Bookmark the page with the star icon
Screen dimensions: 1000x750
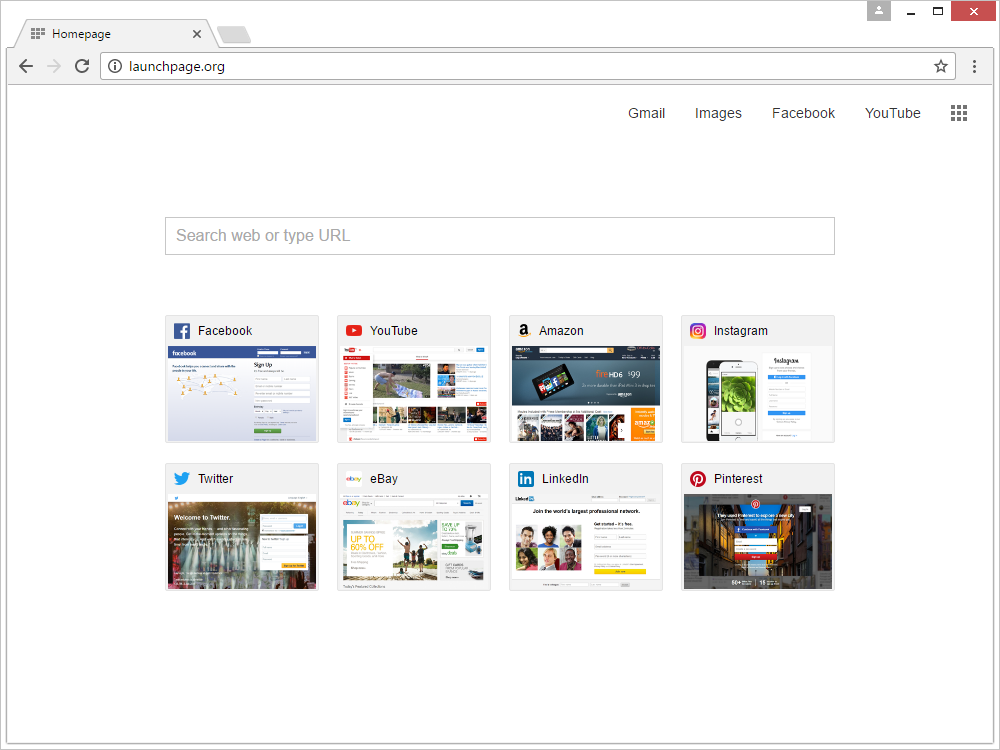pyautogui.click(x=940, y=66)
